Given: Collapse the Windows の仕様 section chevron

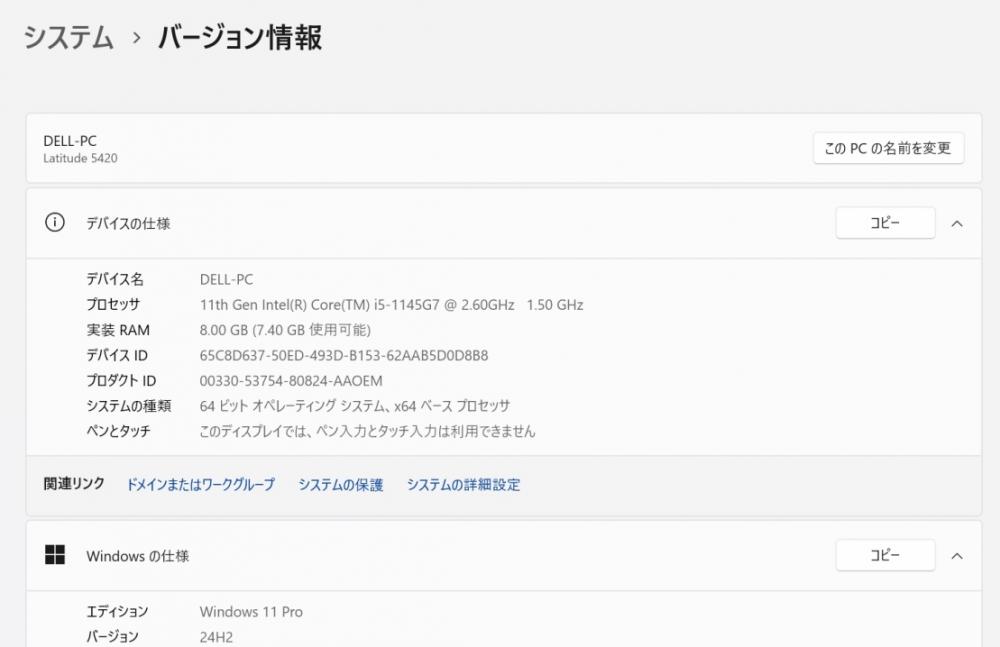Looking at the screenshot, I should coord(957,556).
